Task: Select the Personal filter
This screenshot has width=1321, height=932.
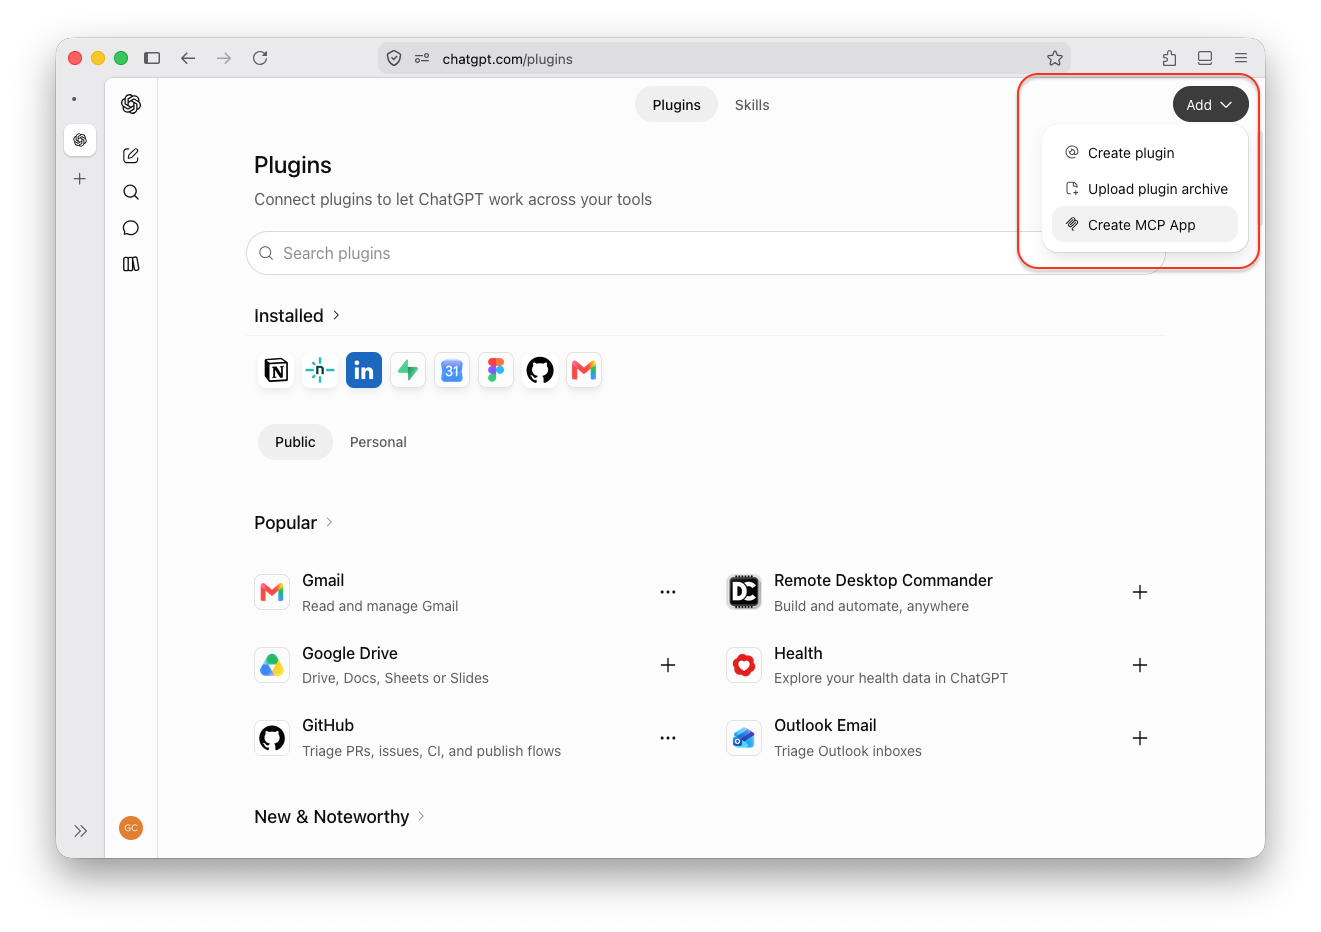Action: coord(378,442)
